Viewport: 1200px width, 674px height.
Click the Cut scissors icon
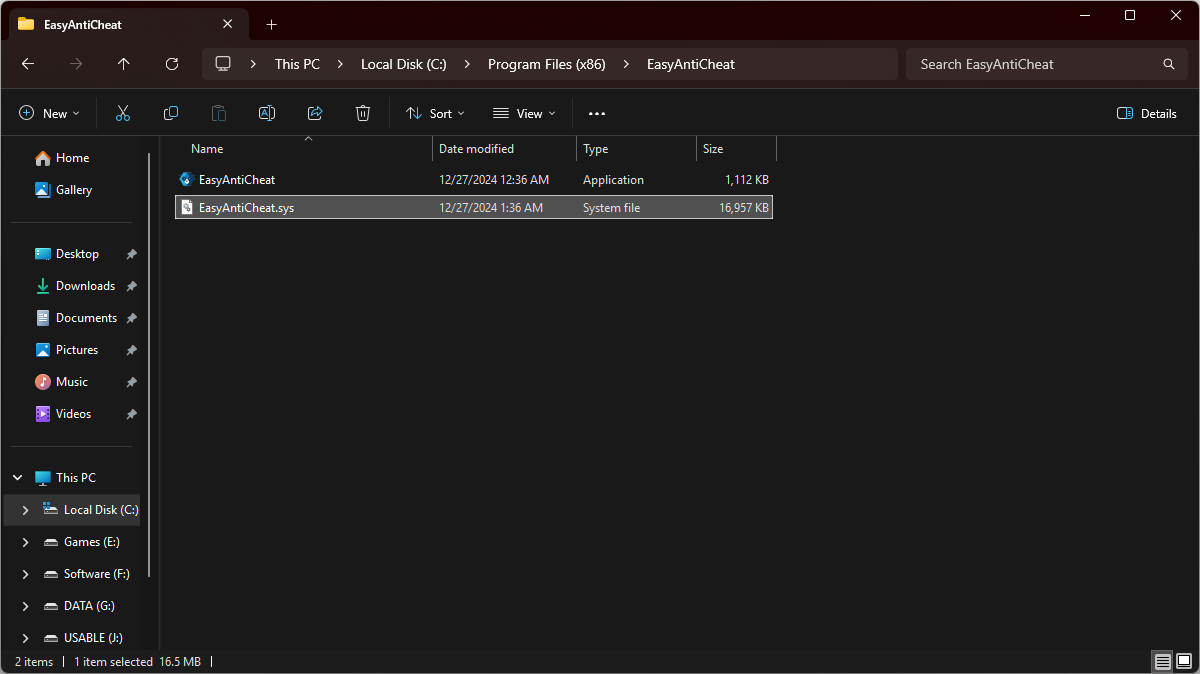point(123,114)
